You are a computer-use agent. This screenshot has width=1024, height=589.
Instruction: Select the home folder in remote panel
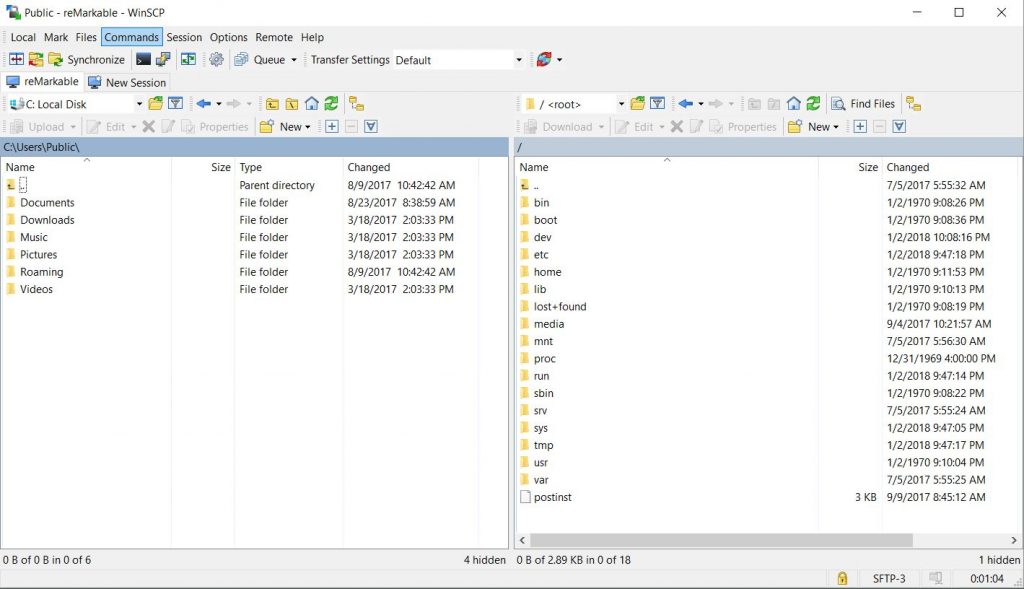(547, 272)
